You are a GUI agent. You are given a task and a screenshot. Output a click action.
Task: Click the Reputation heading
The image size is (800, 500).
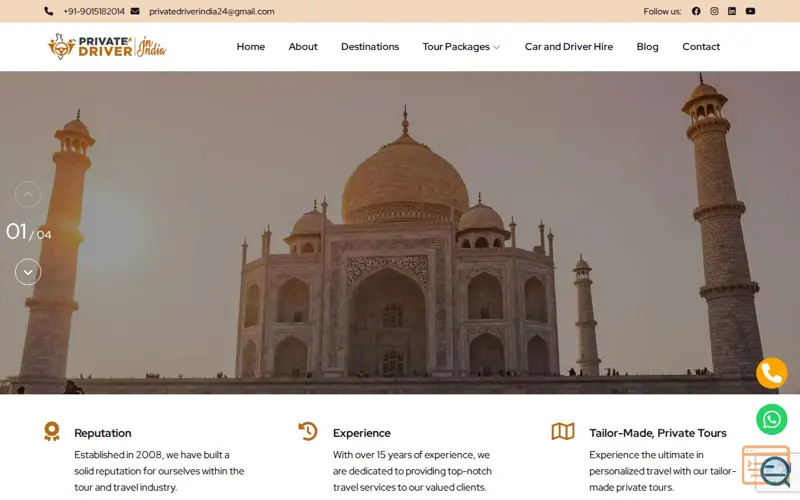103,433
